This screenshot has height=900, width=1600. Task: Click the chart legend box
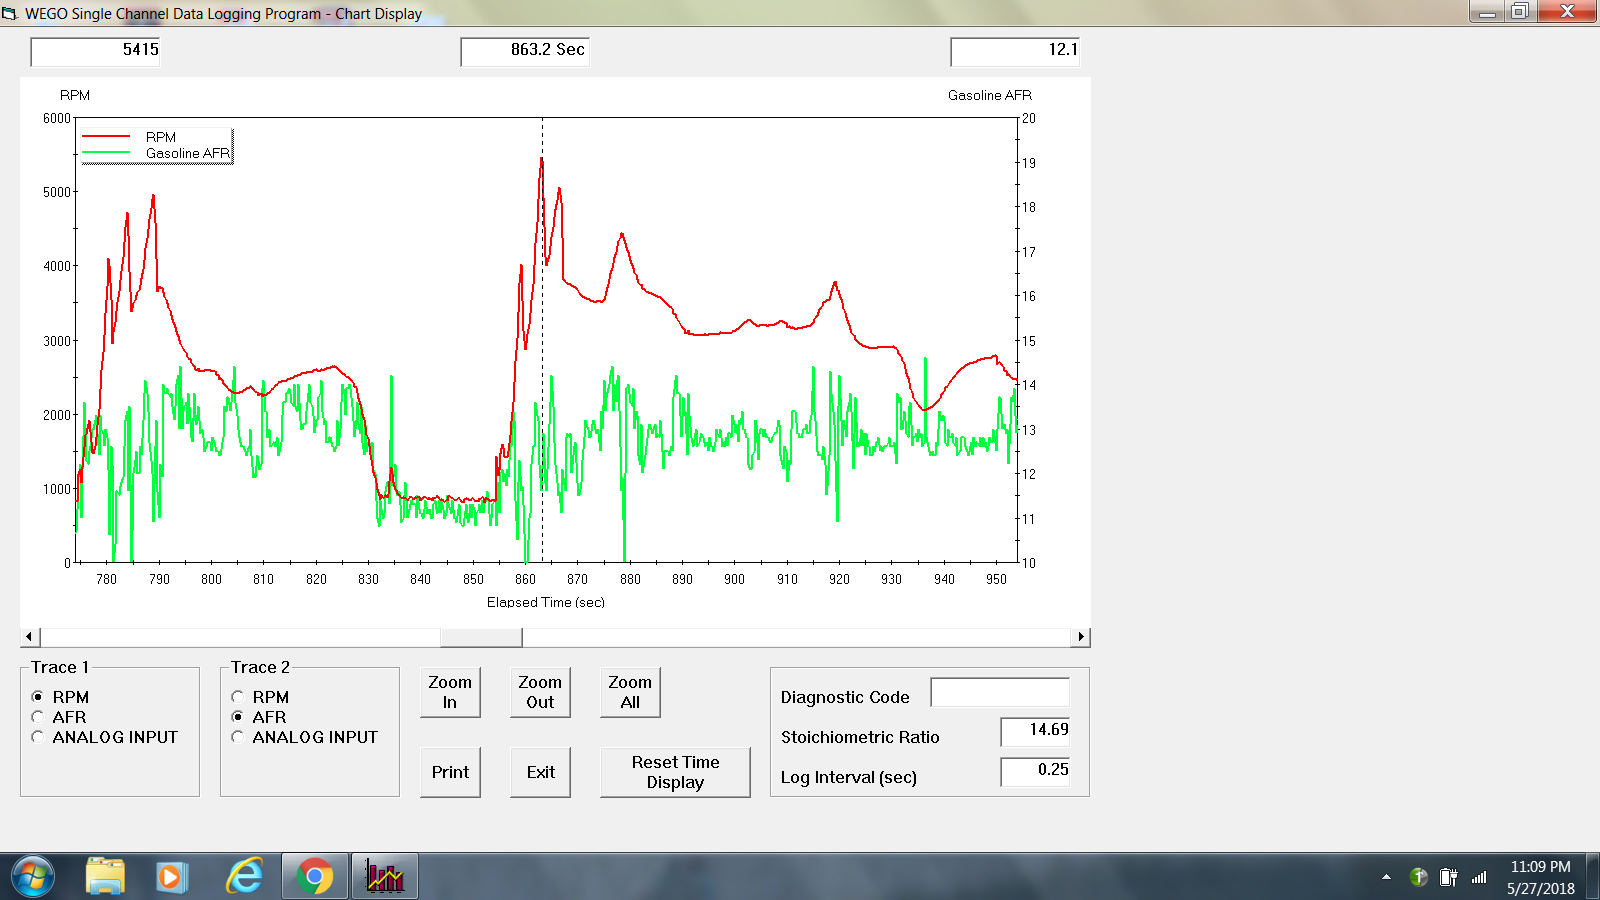pos(156,145)
